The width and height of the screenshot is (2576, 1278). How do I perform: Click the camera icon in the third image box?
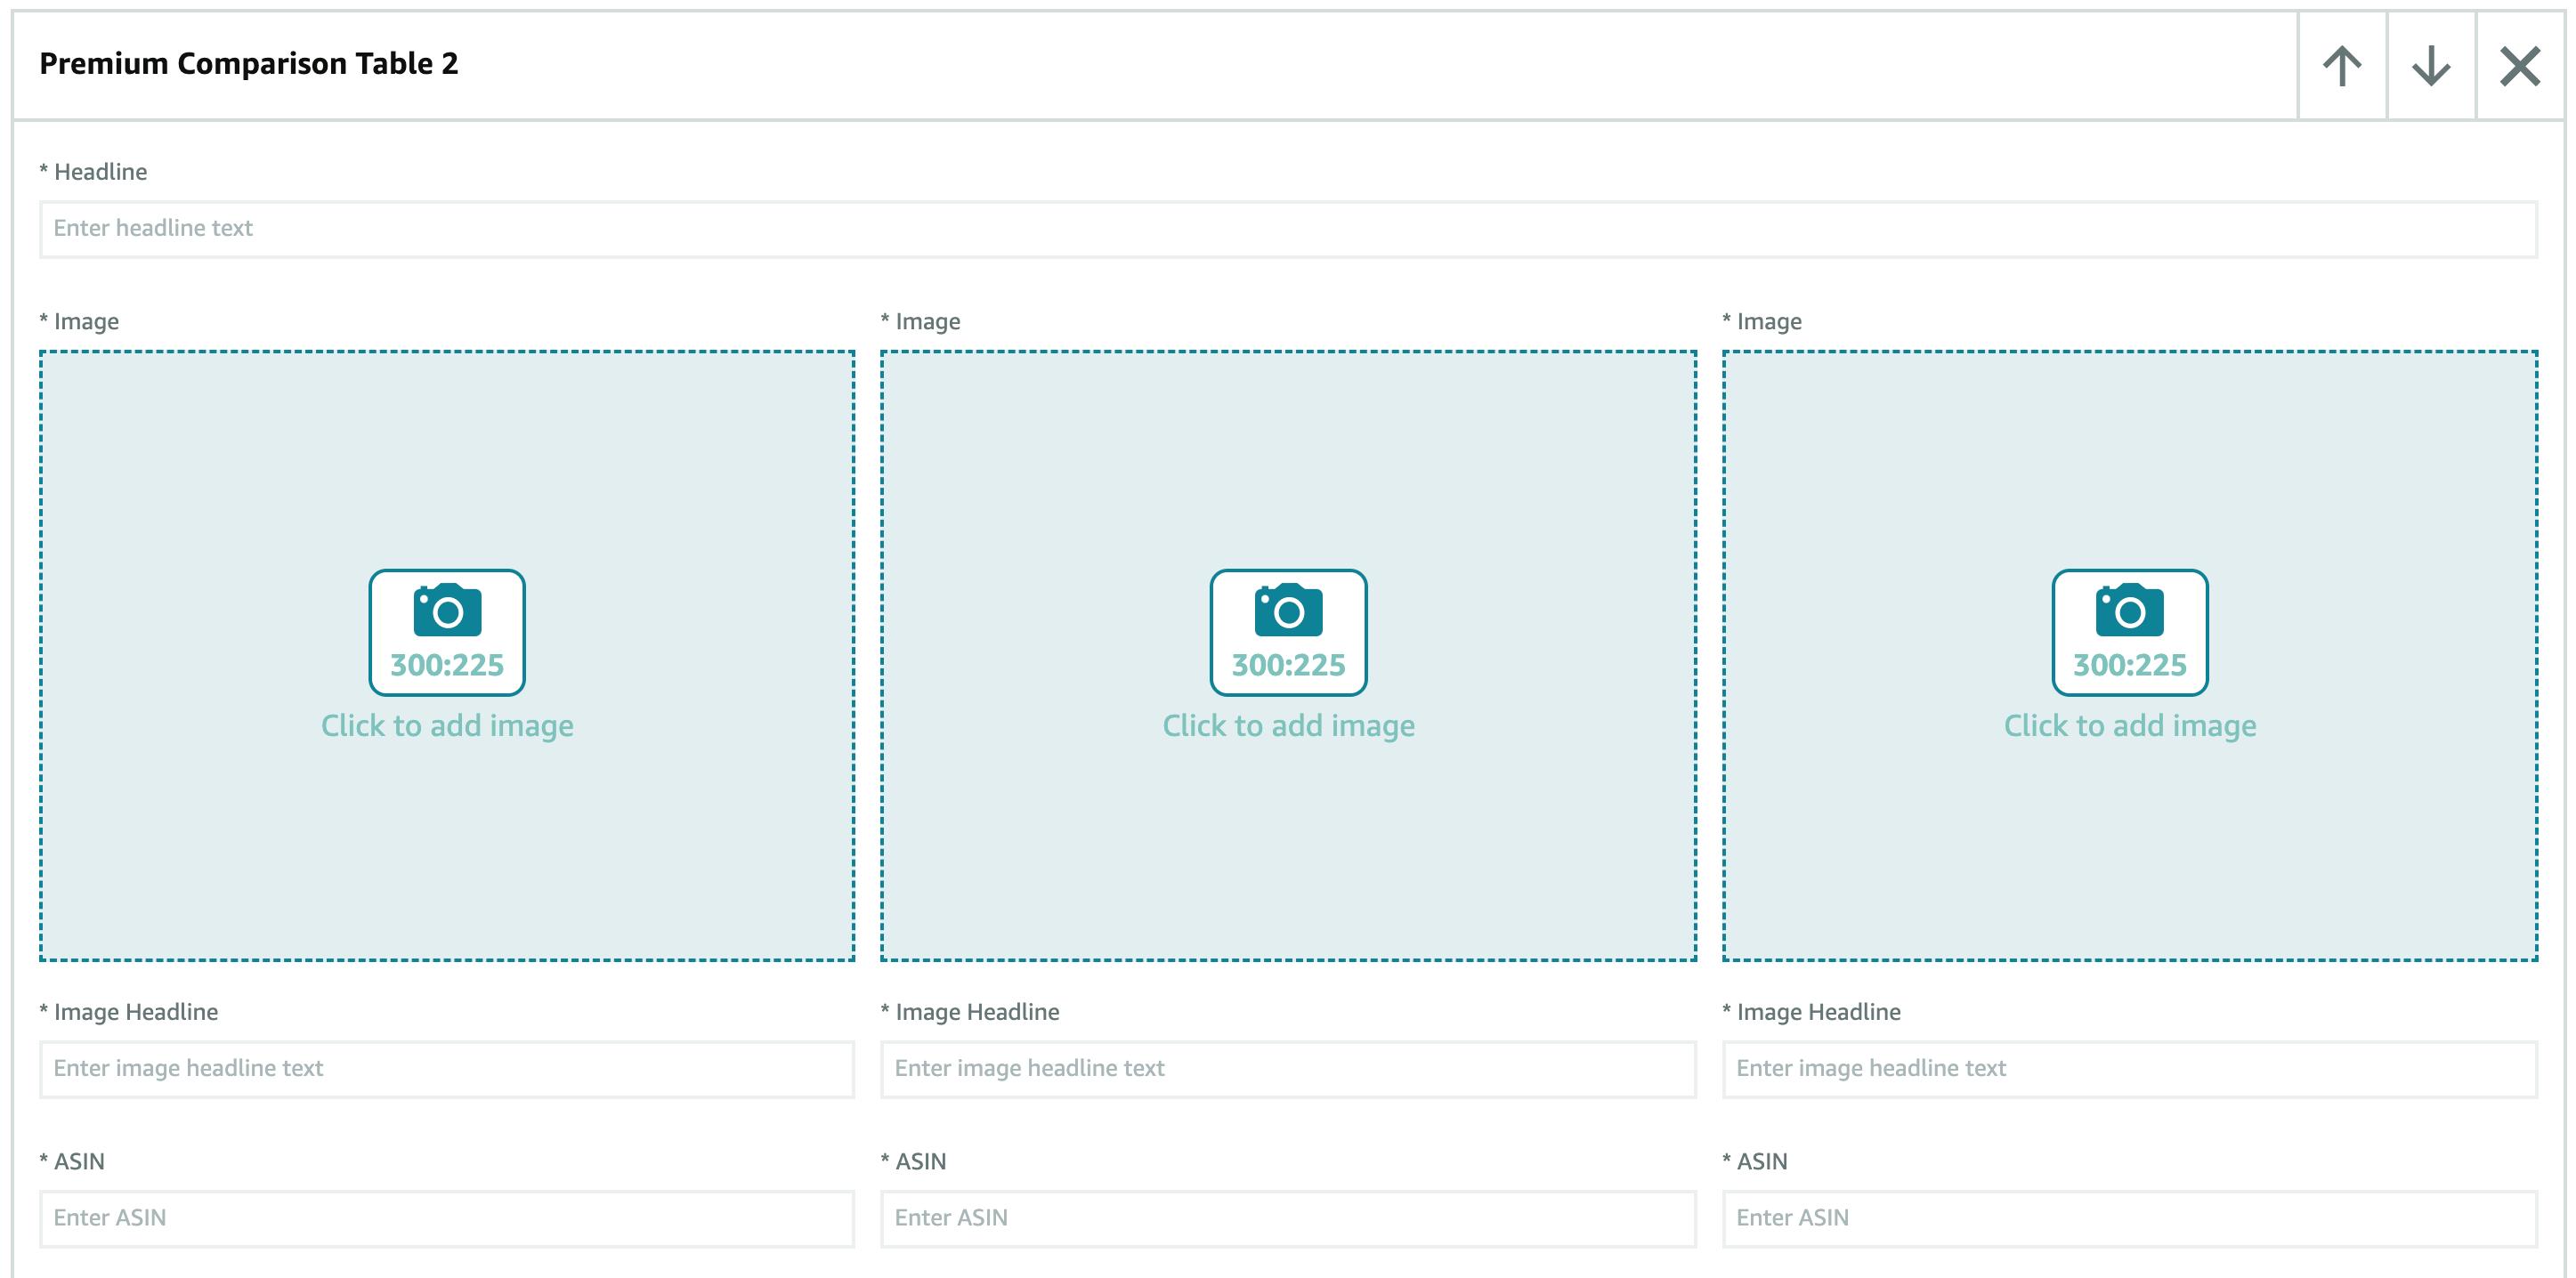coord(2129,610)
